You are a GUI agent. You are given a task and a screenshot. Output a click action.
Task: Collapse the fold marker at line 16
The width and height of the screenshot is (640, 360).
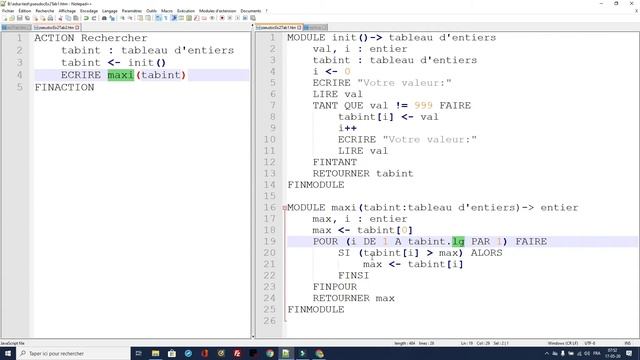click(x=284, y=208)
